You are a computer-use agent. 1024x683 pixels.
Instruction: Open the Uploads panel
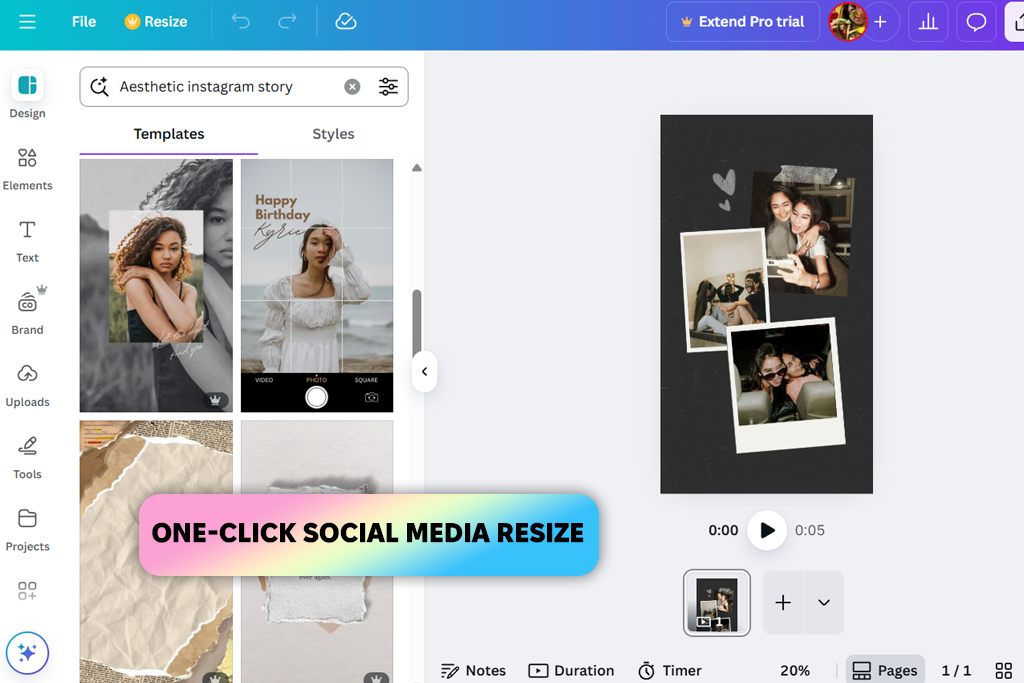pyautogui.click(x=27, y=385)
